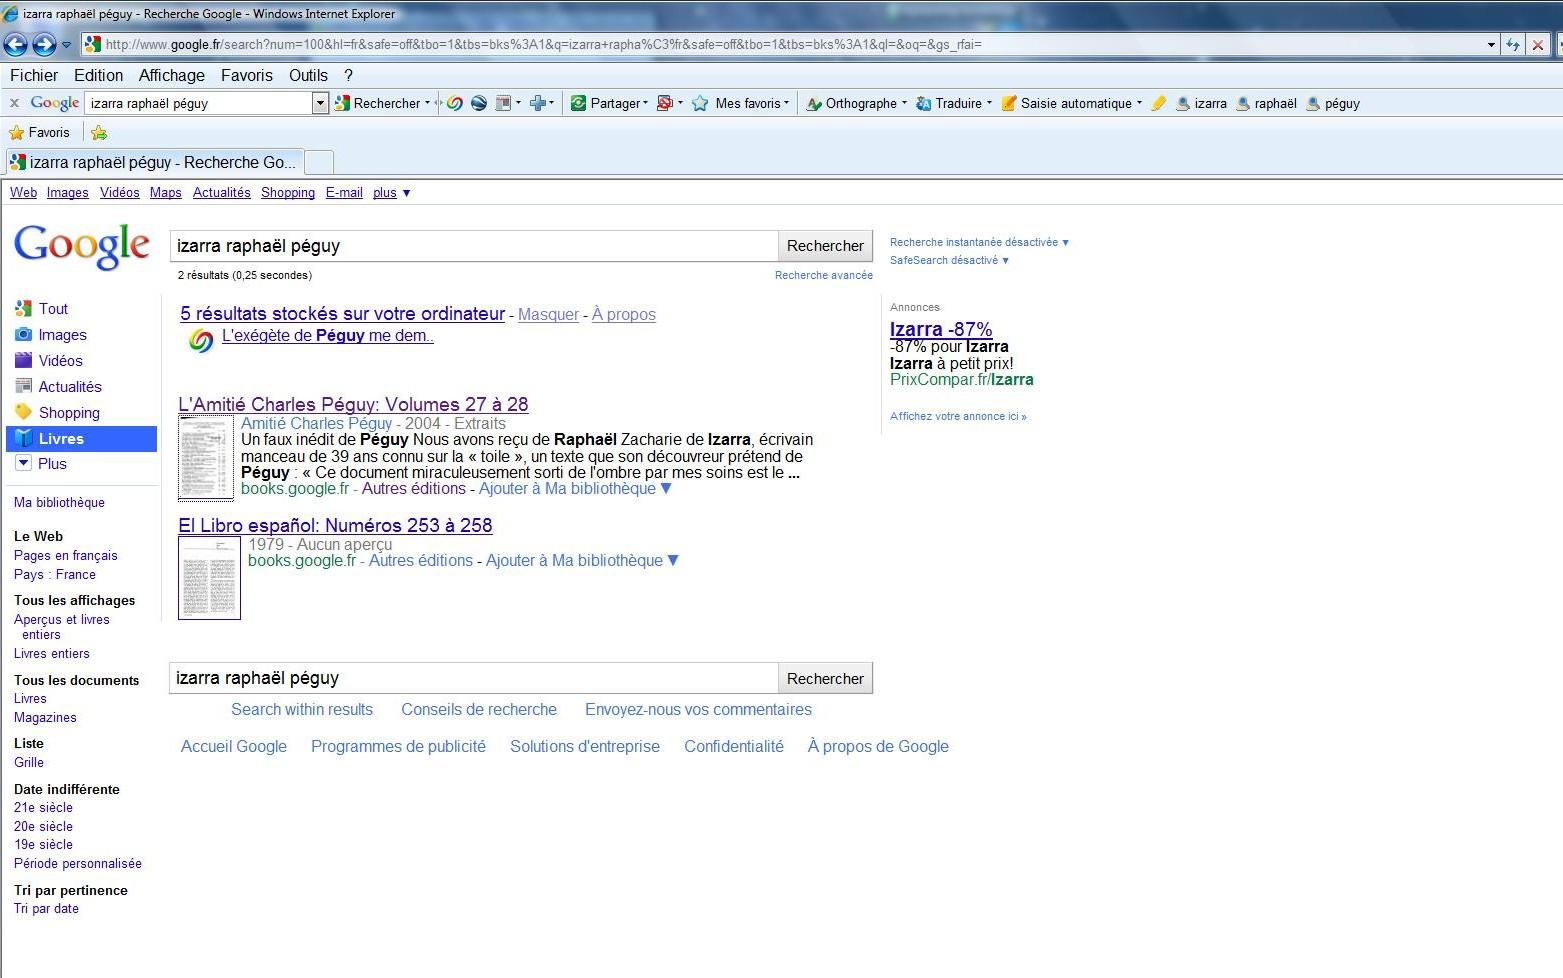Click the add to favorites bar icon
The image size is (1563, 978).
(98, 132)
